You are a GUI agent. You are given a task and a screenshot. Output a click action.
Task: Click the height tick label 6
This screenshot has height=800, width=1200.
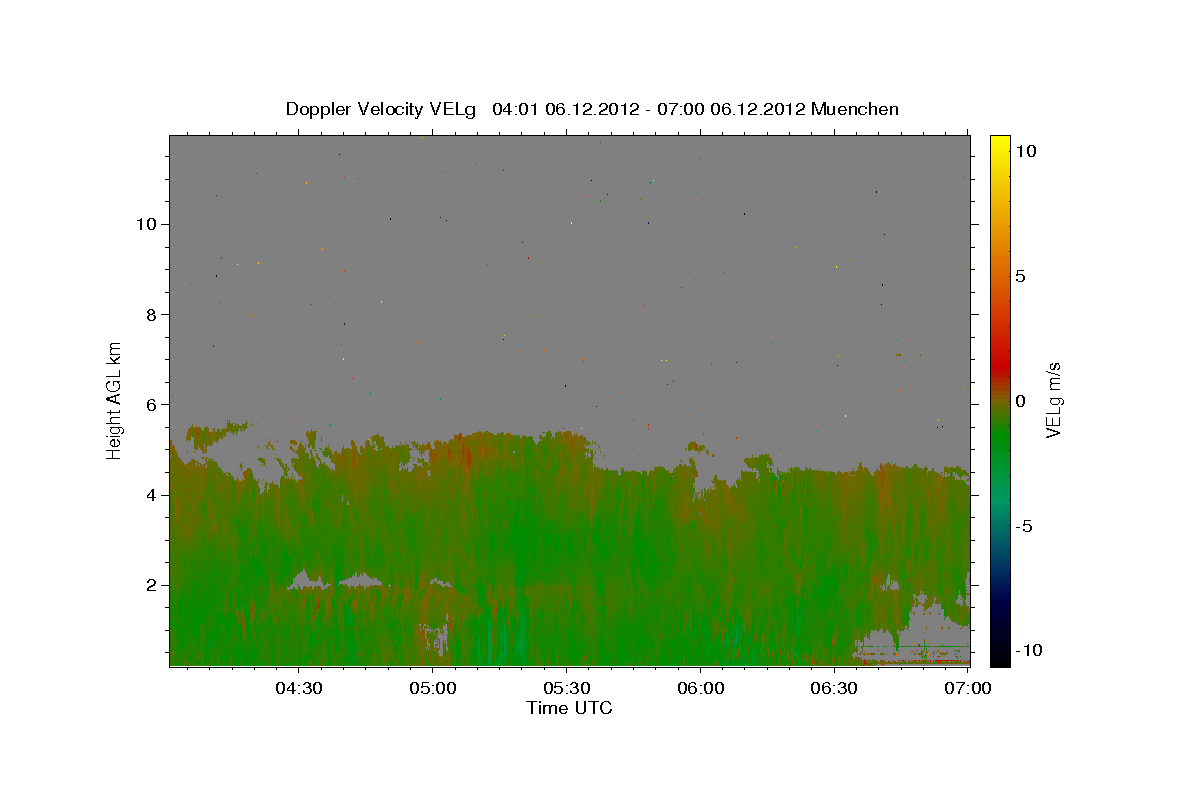pyautogui.click(x=149, y=404)
